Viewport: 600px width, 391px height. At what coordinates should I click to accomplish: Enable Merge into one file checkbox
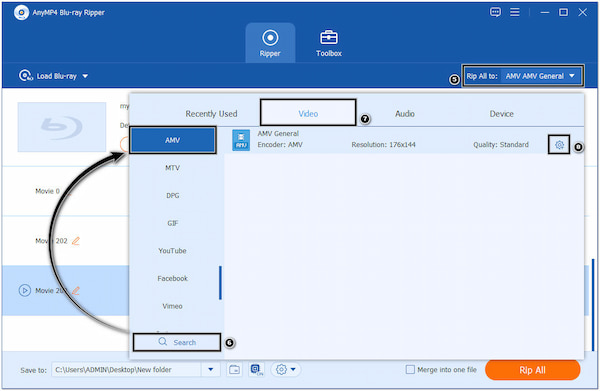410,370
